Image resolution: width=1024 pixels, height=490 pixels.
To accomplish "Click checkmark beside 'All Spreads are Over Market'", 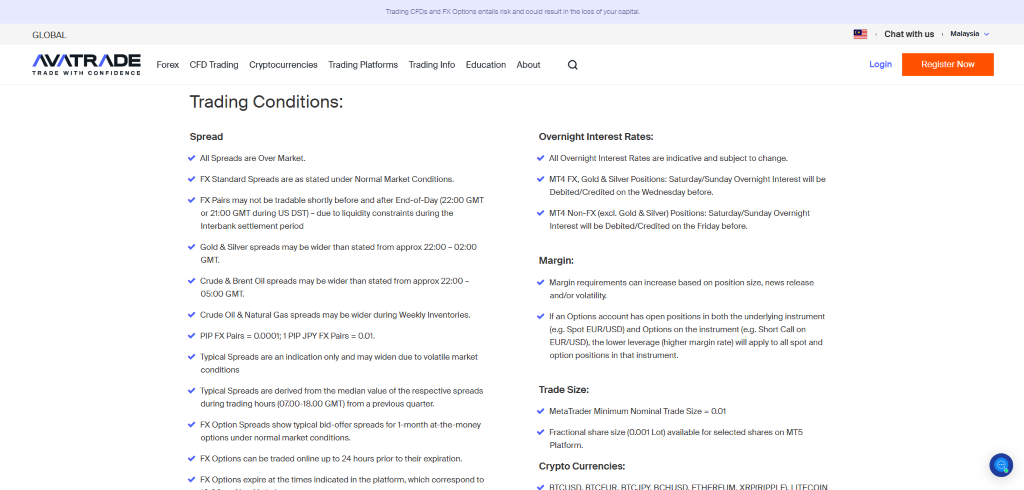I will click(191, 158).
